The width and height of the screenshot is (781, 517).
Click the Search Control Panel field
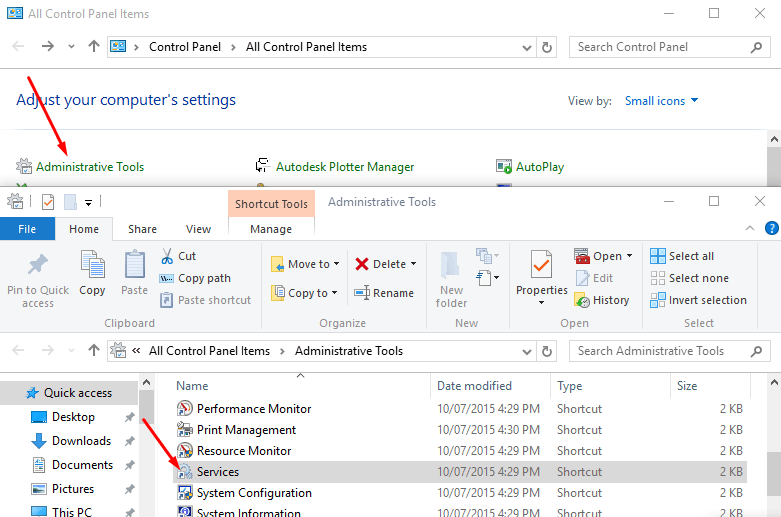click(668, 47)
